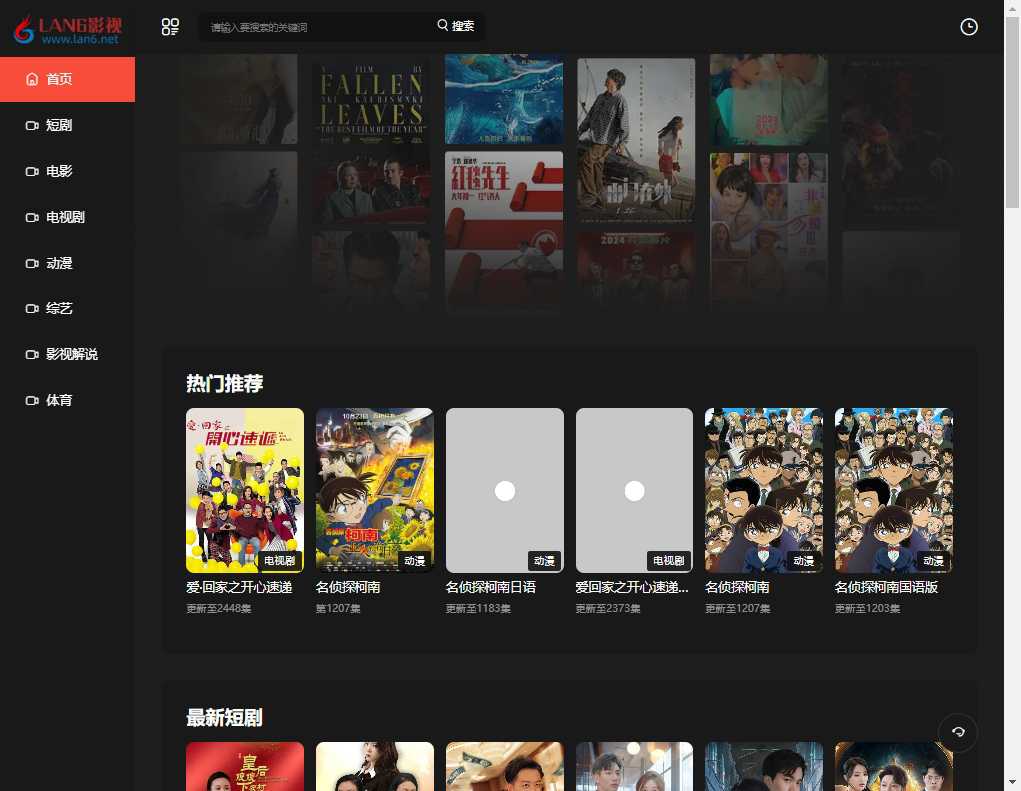Click 电视剧 tag on 爱·回家之开心速递 poster

(x=279, y=561)
